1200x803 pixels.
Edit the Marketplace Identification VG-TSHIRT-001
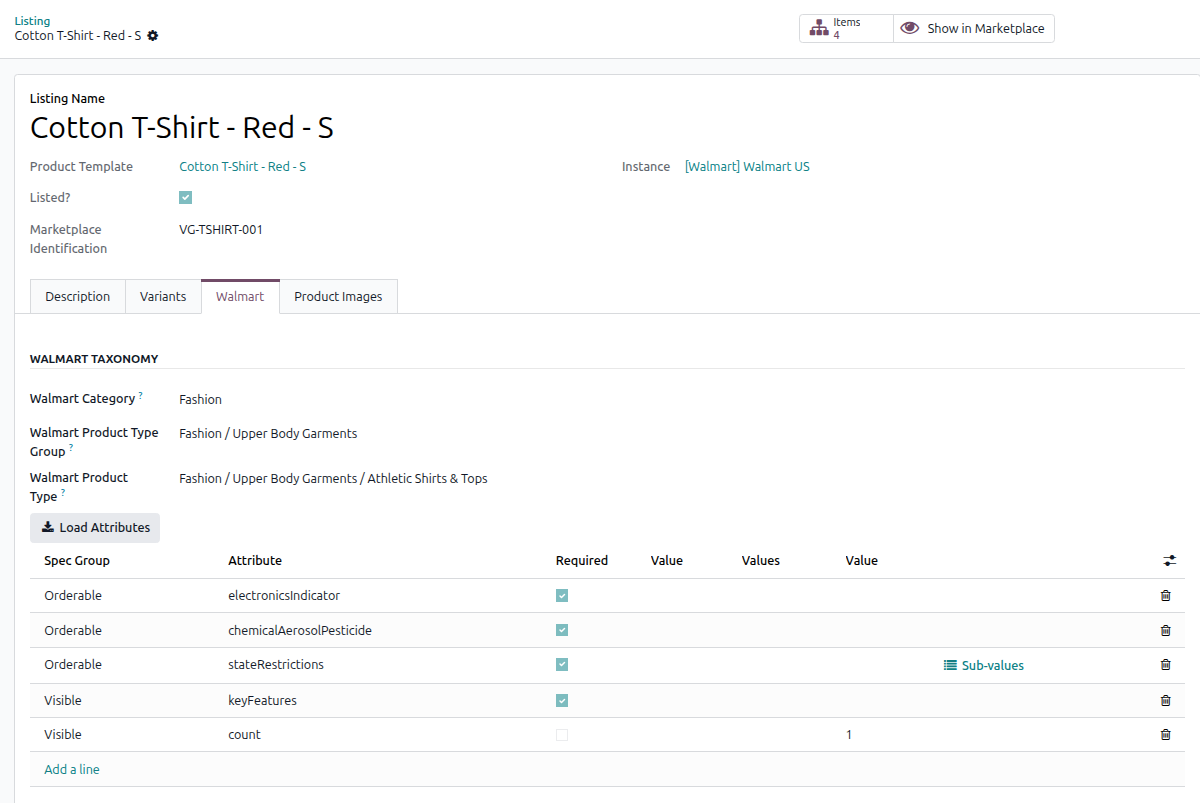point(221,230)
